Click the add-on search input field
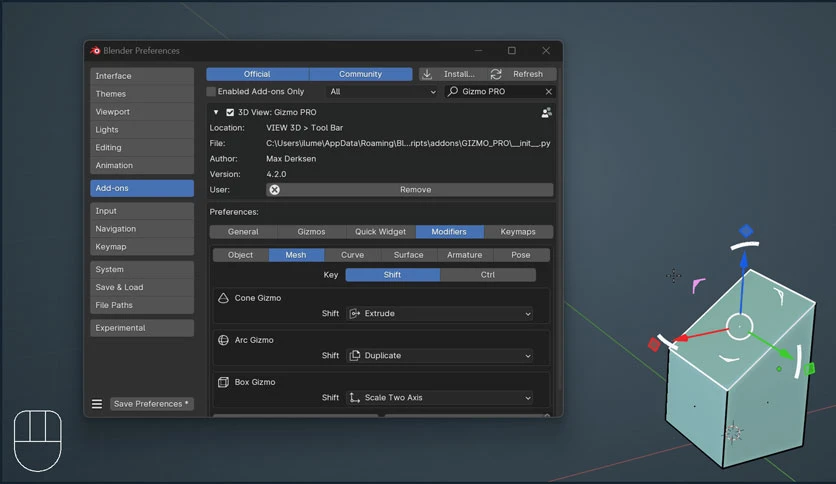This screenshot has width=836, height=484. pyautogui.click(x=500, y=92)
